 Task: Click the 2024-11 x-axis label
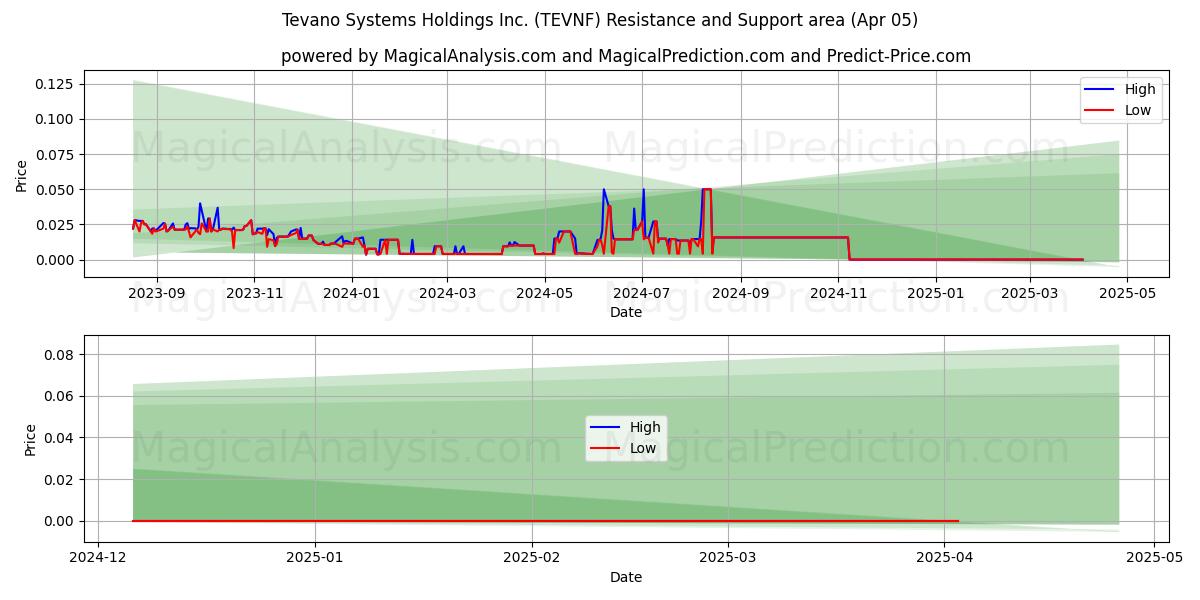pos(838,293)
